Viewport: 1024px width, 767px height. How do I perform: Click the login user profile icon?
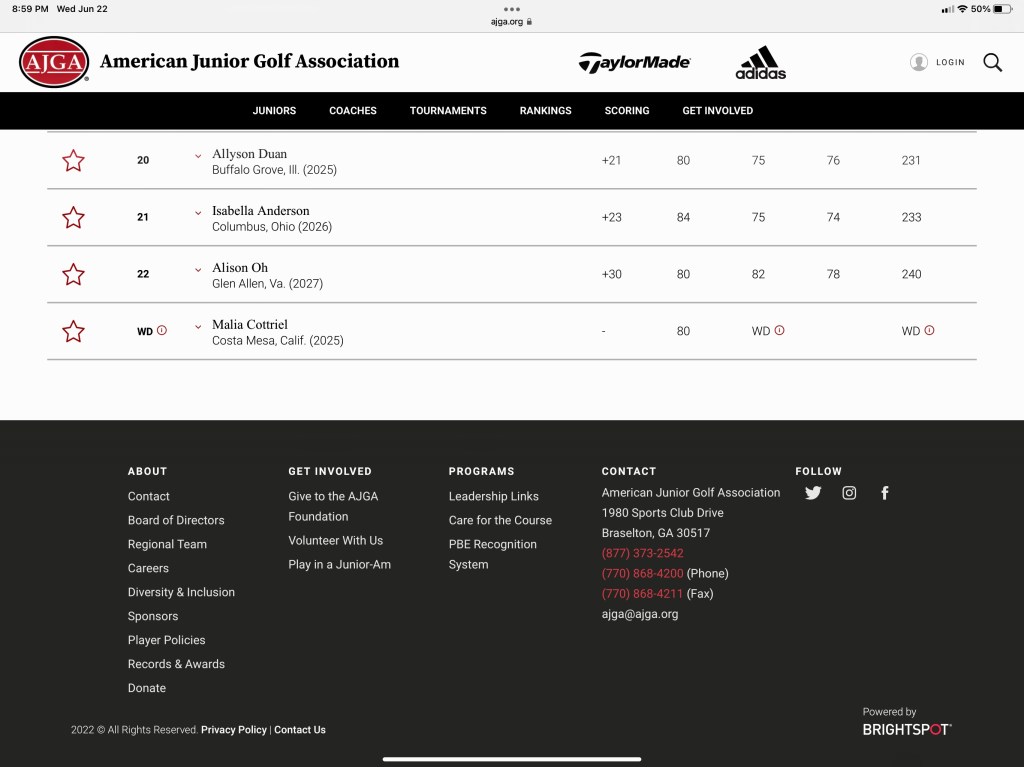click(x=919, y=62)
